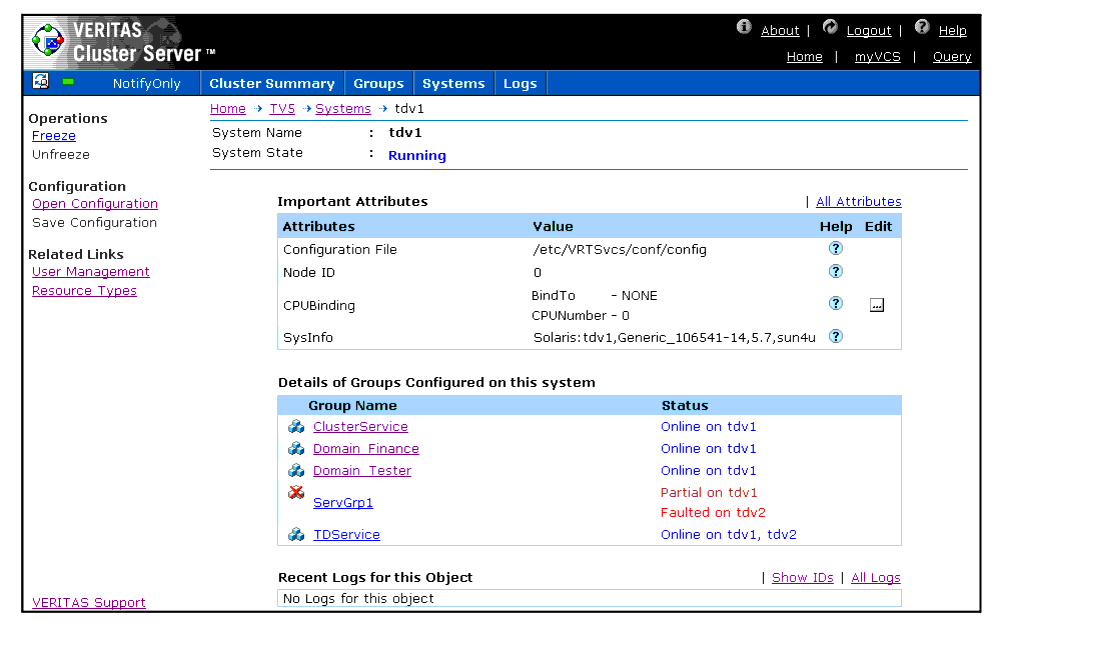
Task: Click the help icon for CPUBinding
Action: coord(836,303)
